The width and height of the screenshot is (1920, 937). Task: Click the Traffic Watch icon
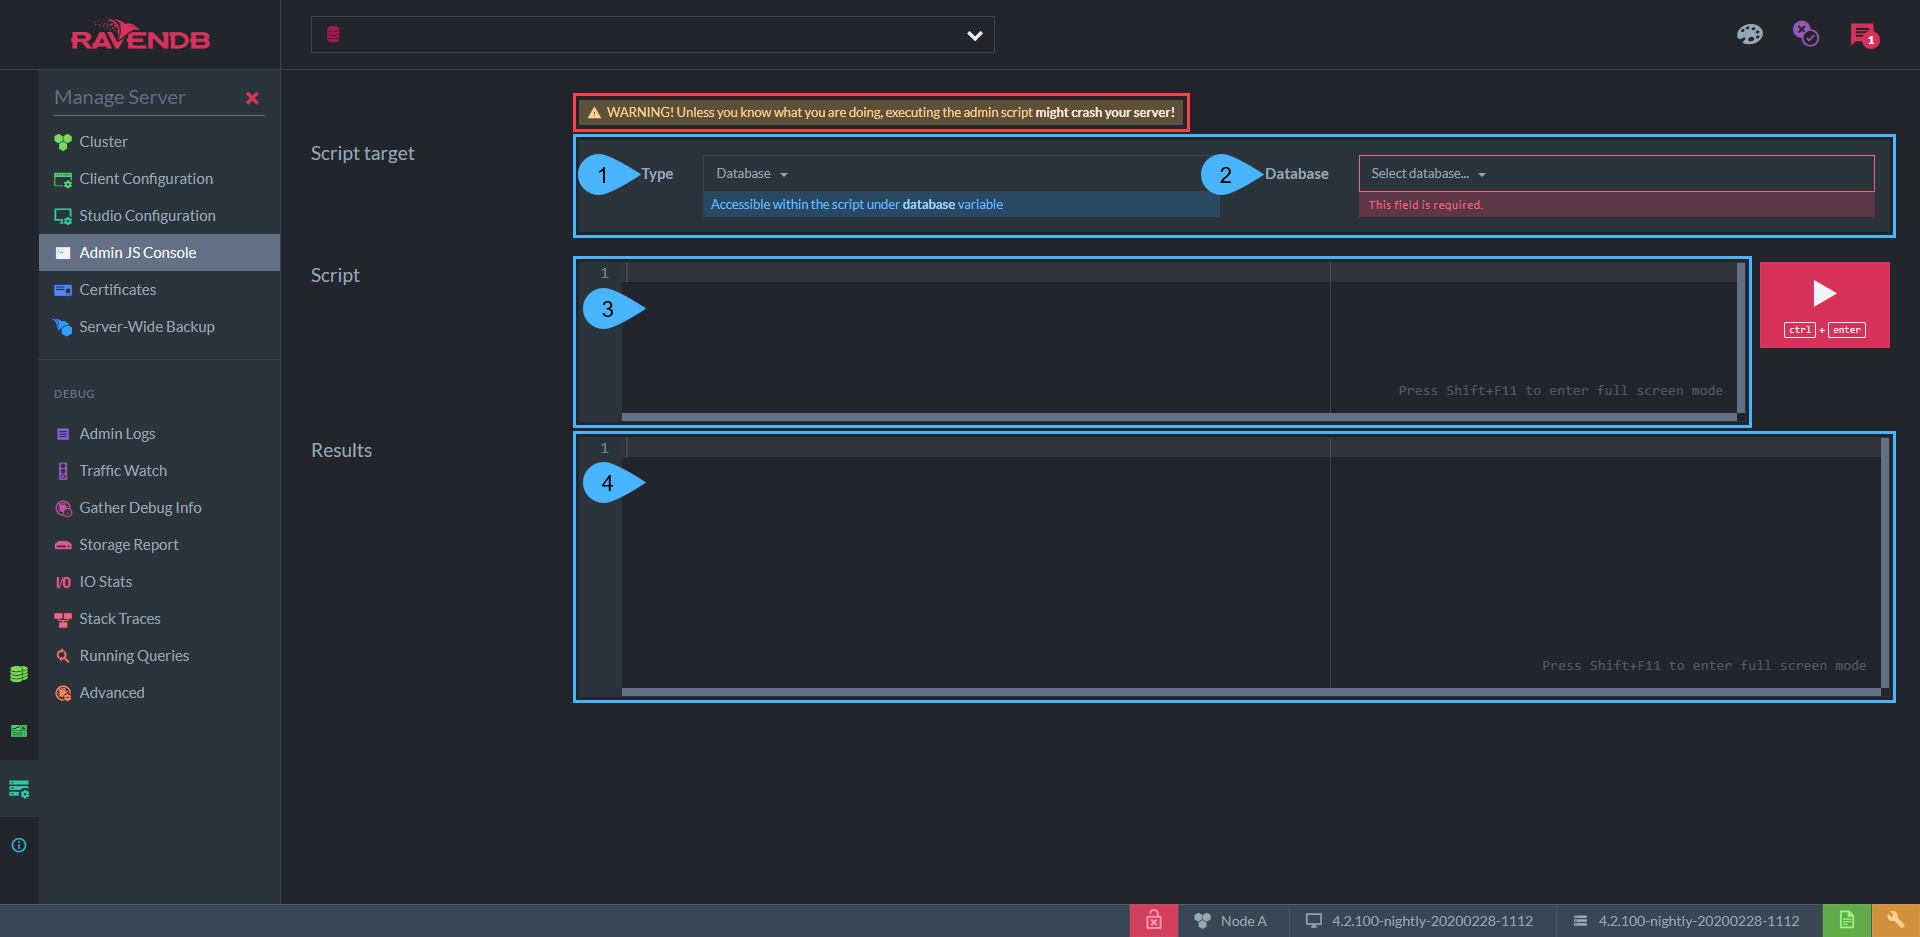(63, 471)
